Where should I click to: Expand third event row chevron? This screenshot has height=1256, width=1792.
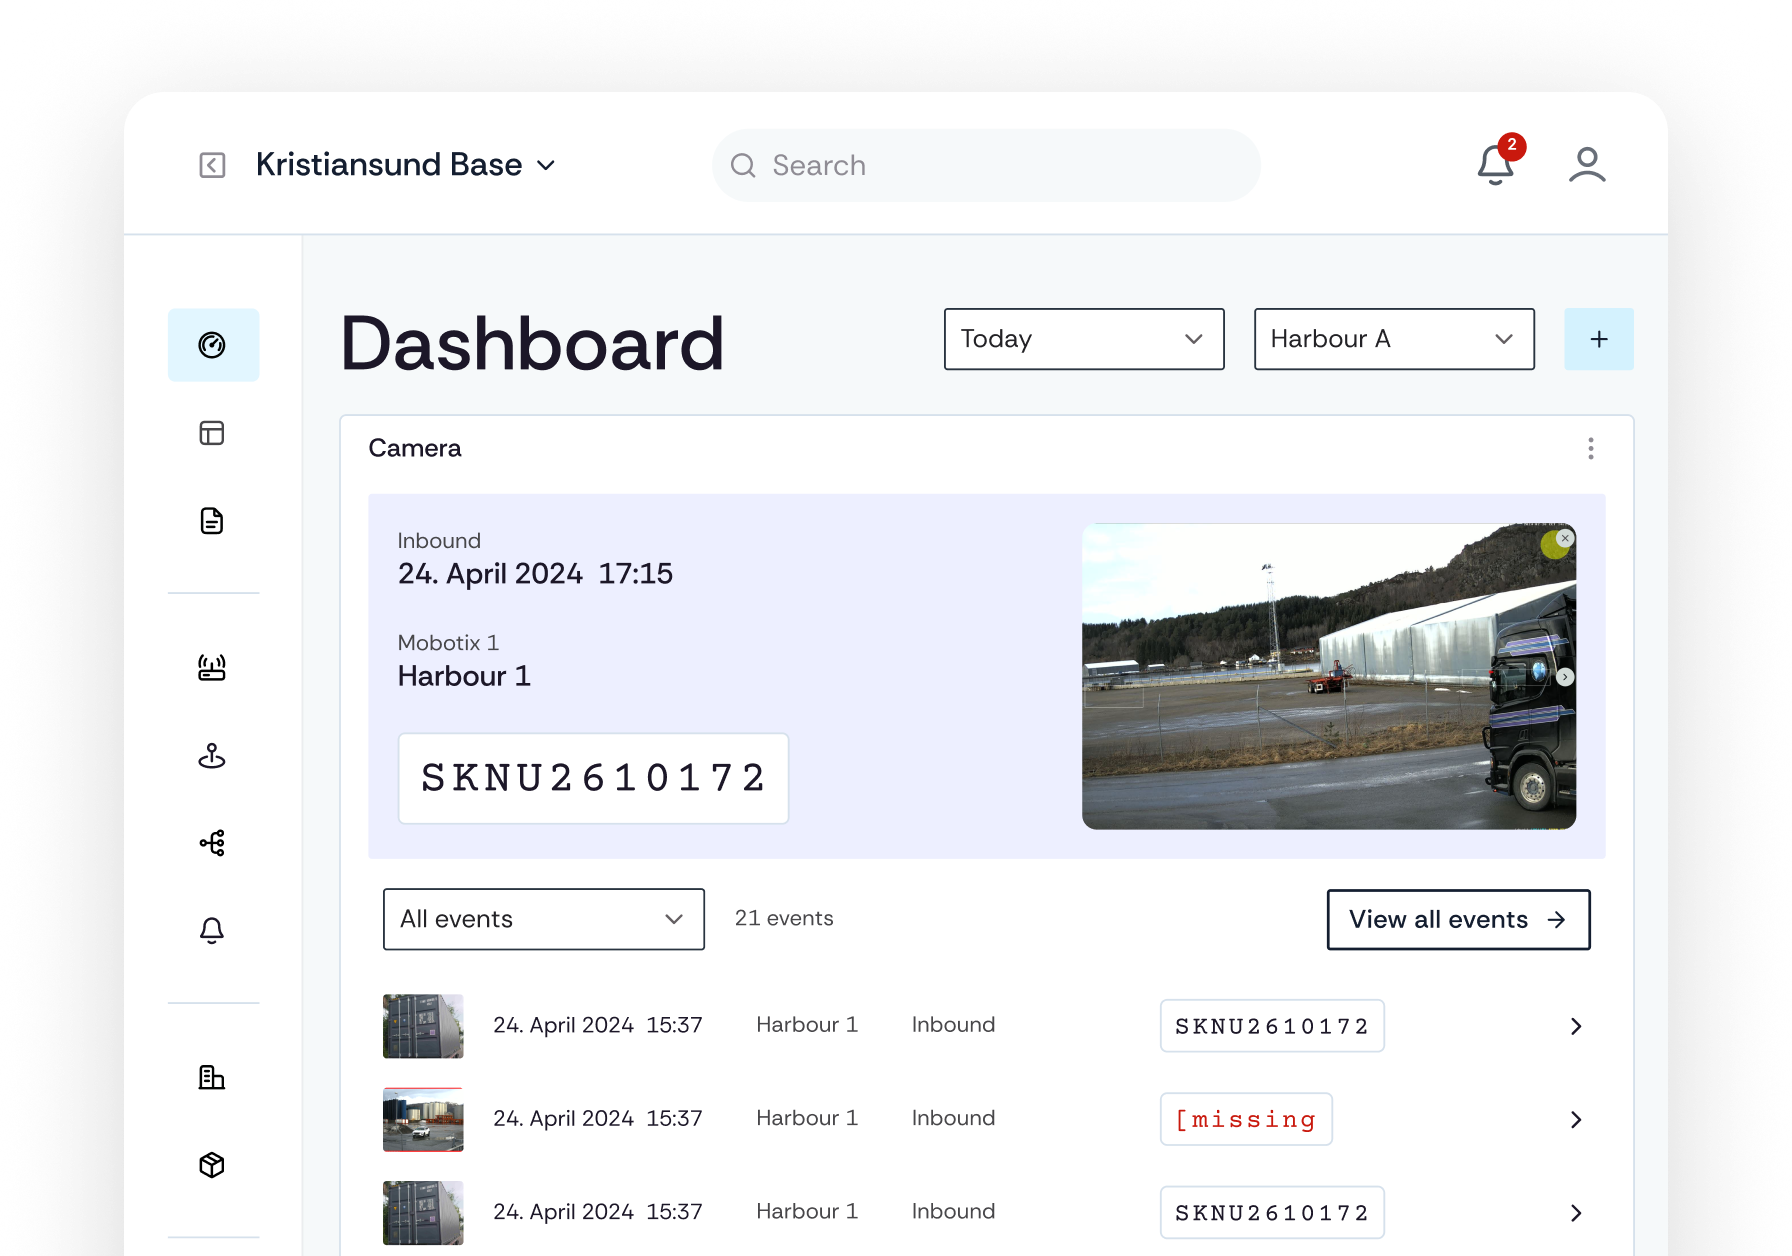[1576, 1213]
